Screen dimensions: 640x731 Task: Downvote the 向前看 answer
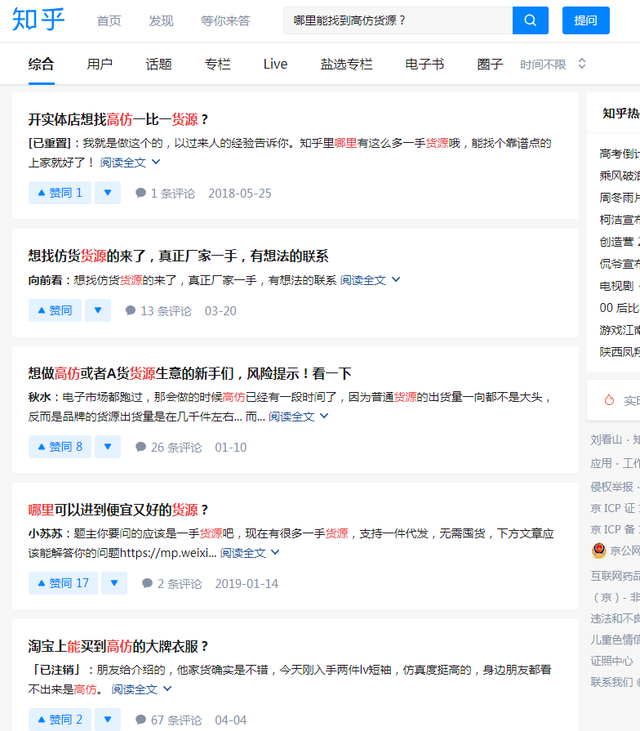98,310
